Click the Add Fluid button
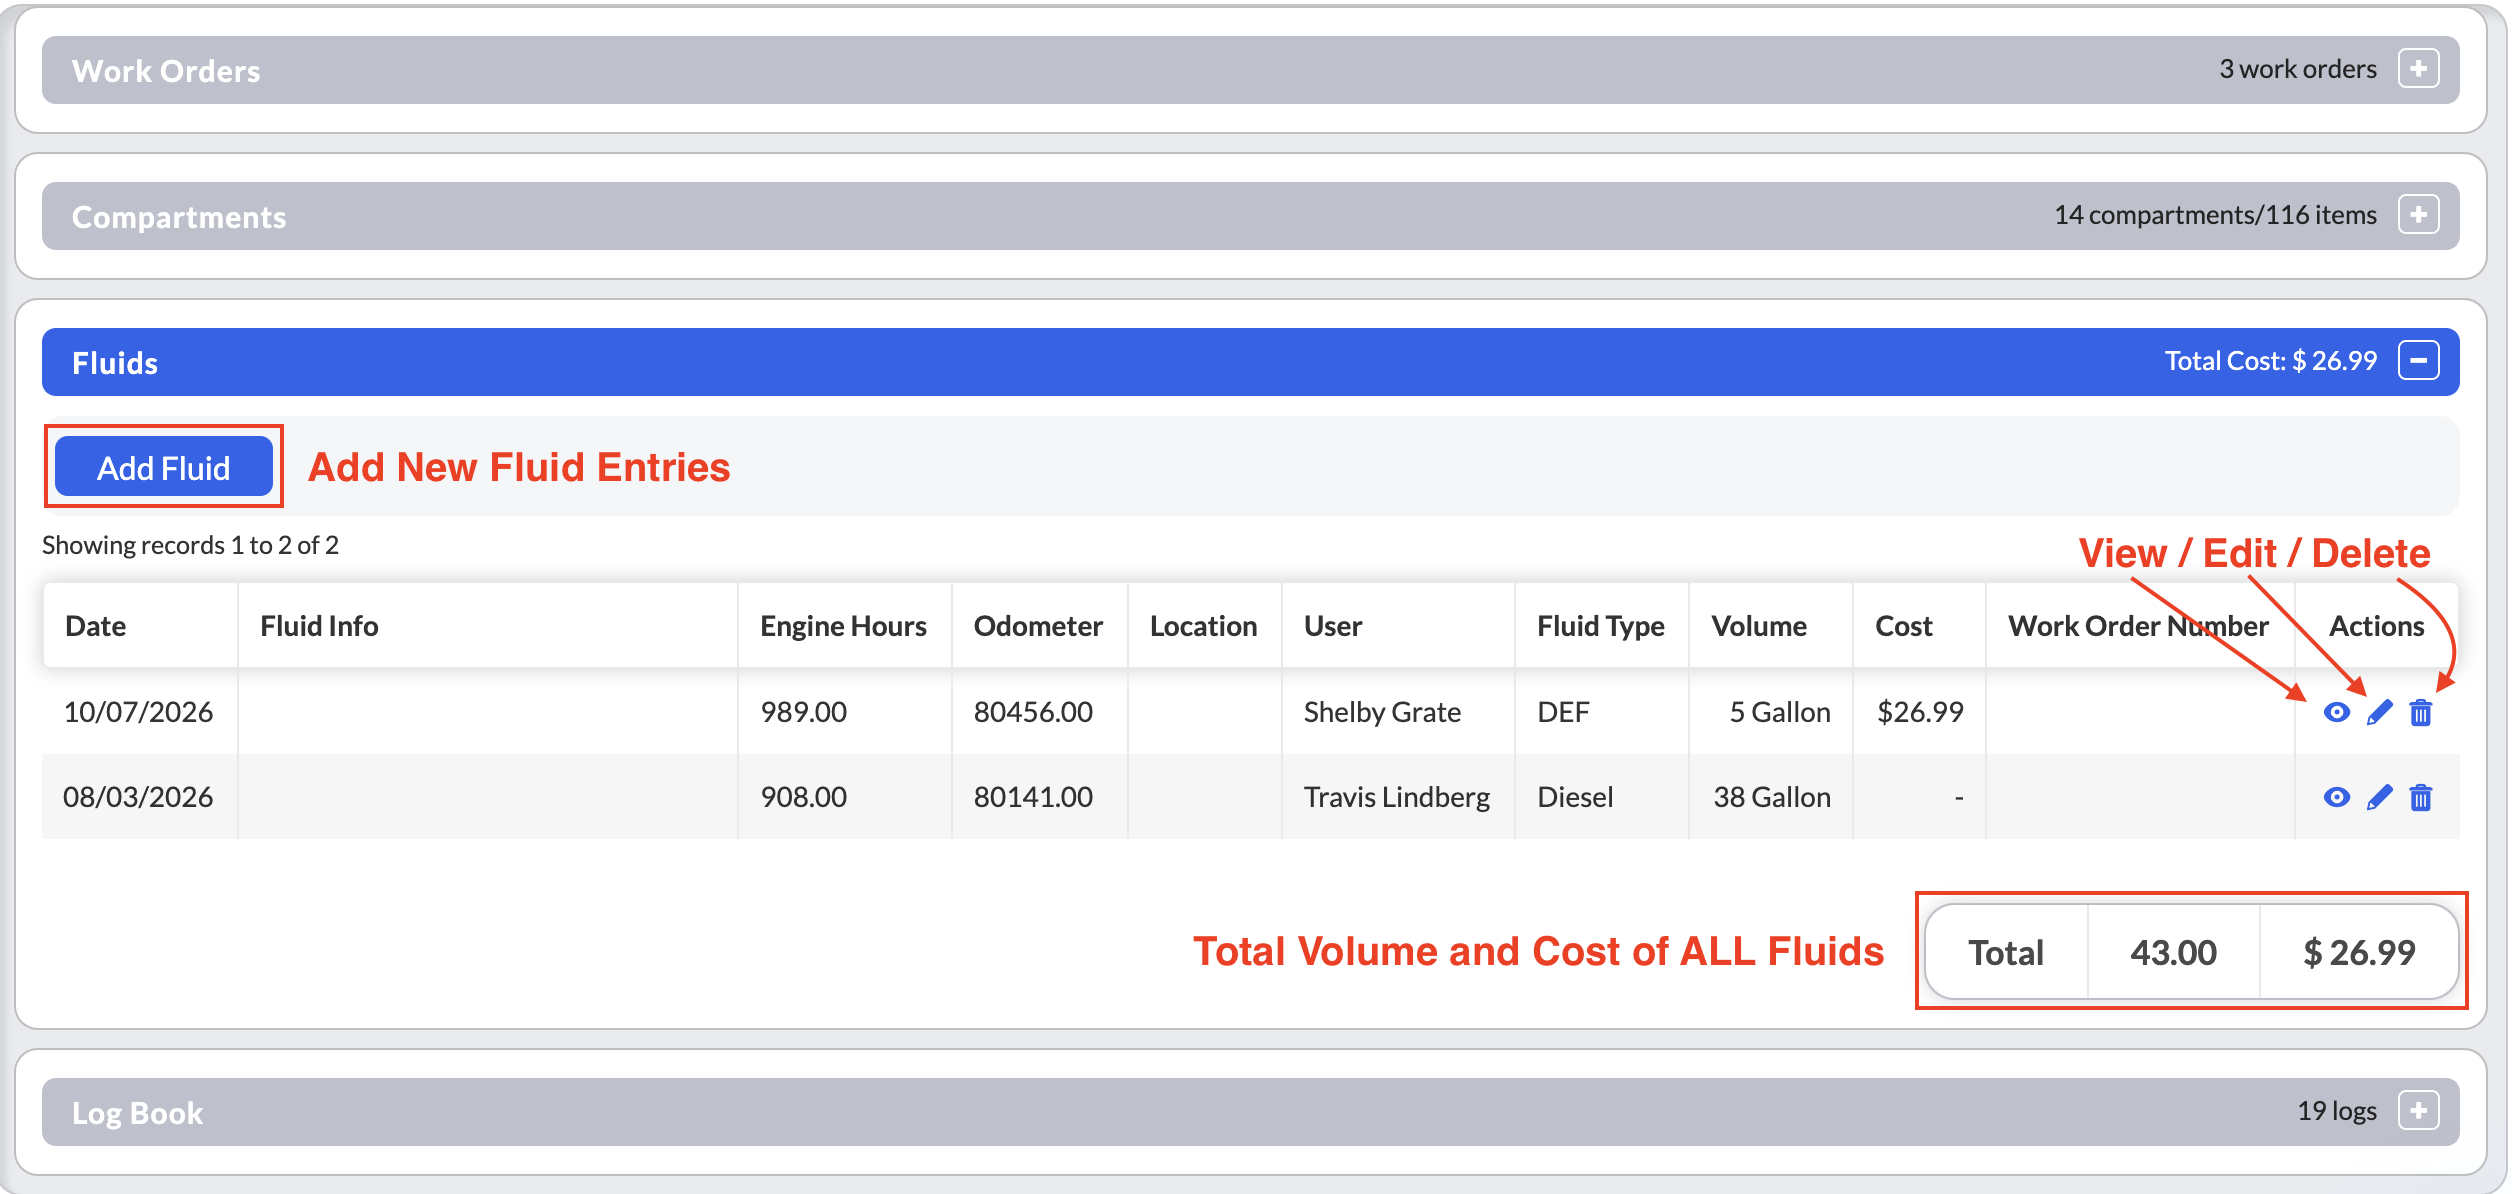The height and width of the screenshot is (1194, 2512). coord(164,467)
